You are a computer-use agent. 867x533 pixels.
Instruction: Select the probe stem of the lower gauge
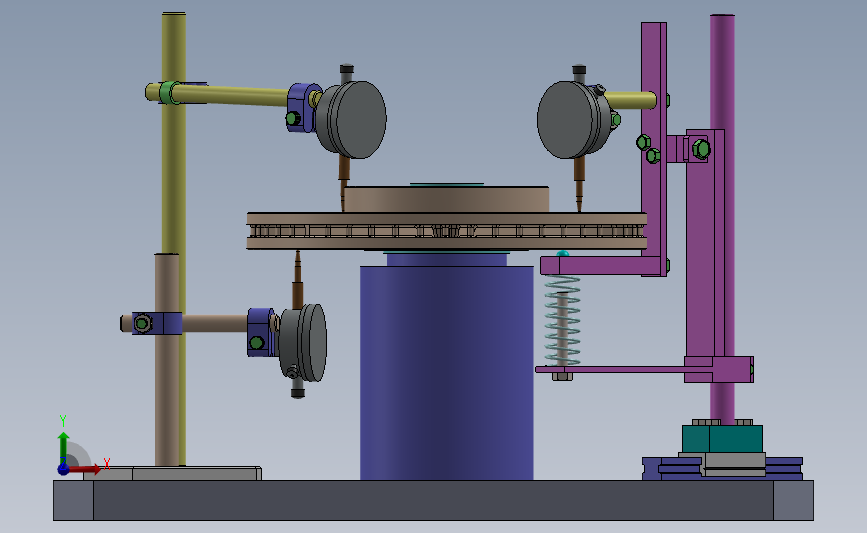point(297,279)
